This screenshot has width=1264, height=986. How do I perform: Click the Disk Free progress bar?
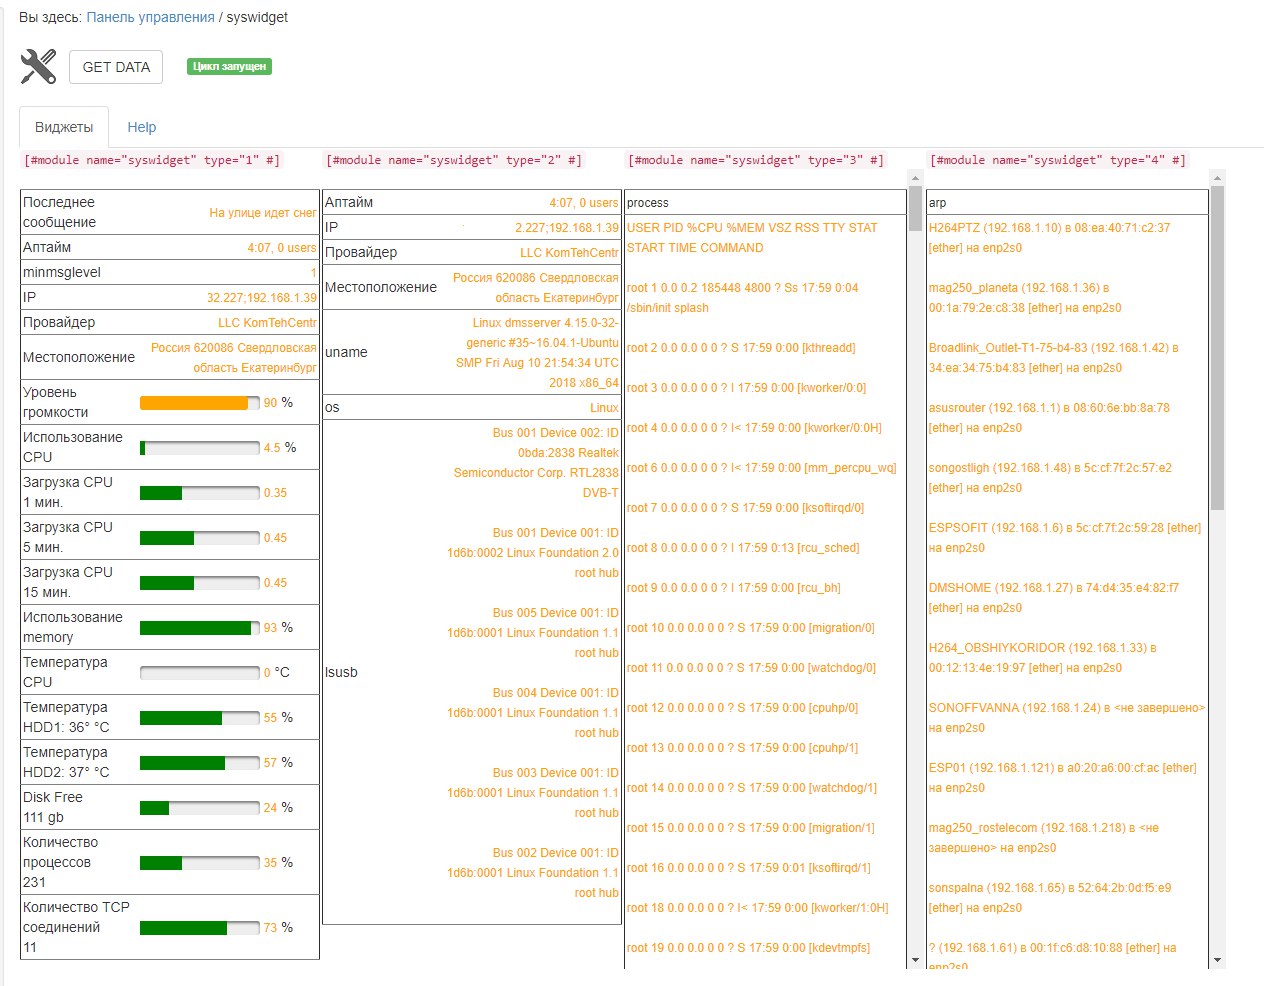point(199,808)
